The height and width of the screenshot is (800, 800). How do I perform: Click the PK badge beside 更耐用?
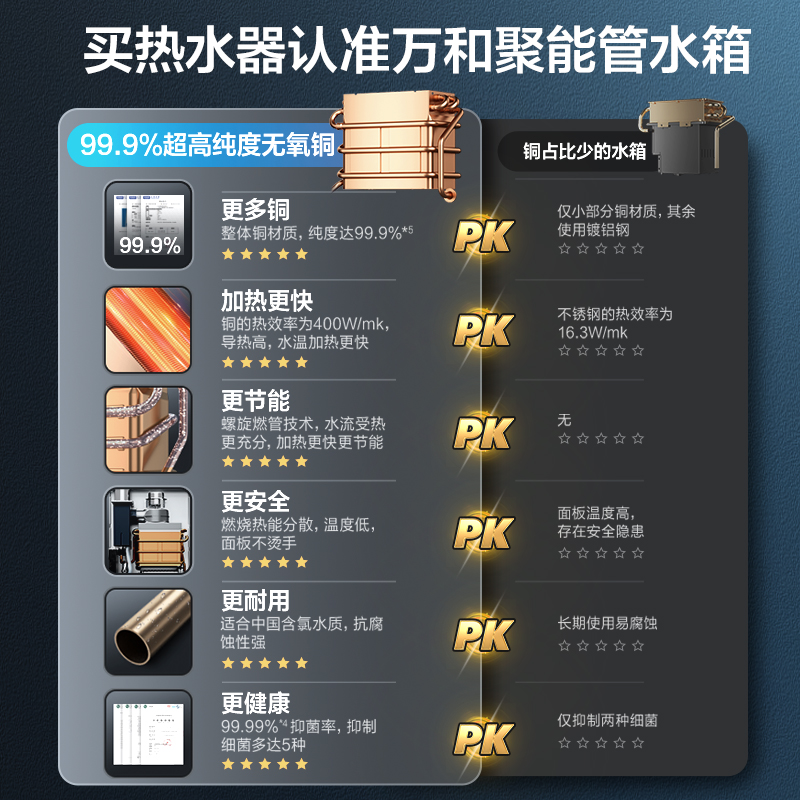[x=483, y=635]
